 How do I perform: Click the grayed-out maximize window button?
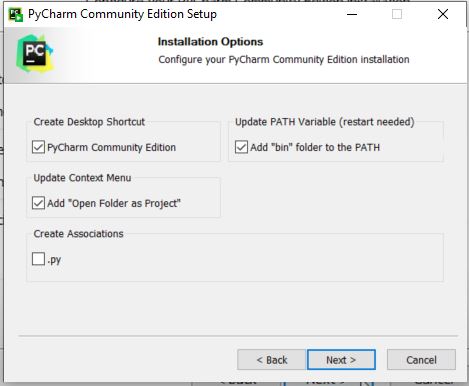point(397,14)
